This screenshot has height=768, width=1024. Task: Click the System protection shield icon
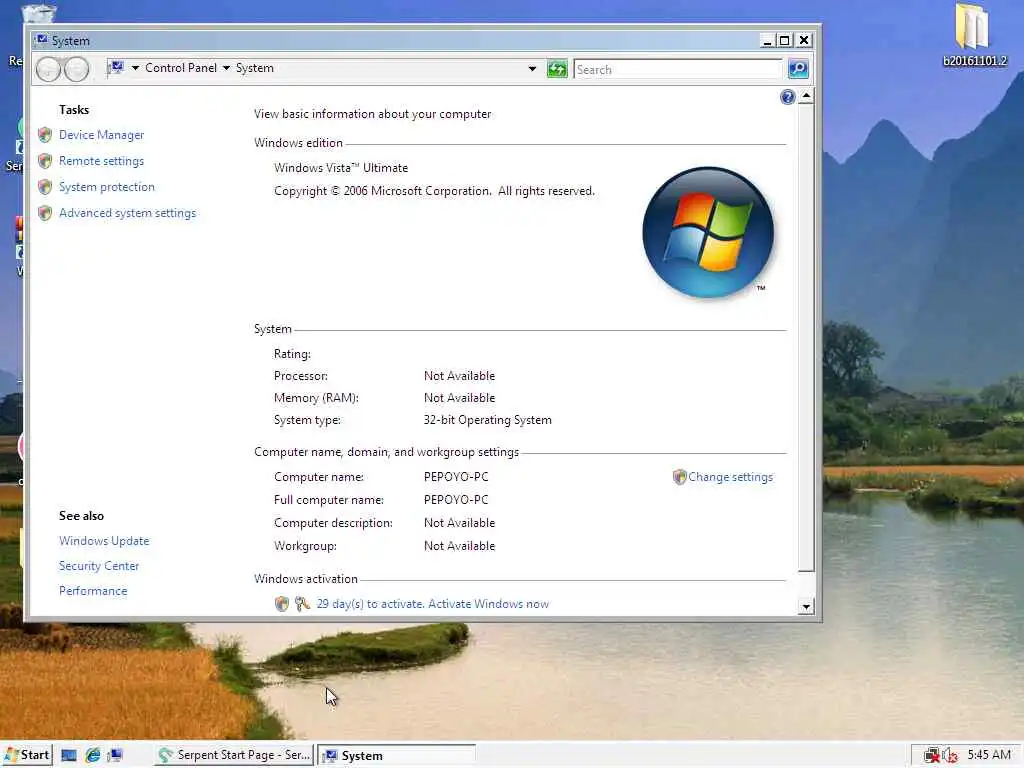[45, 187]
